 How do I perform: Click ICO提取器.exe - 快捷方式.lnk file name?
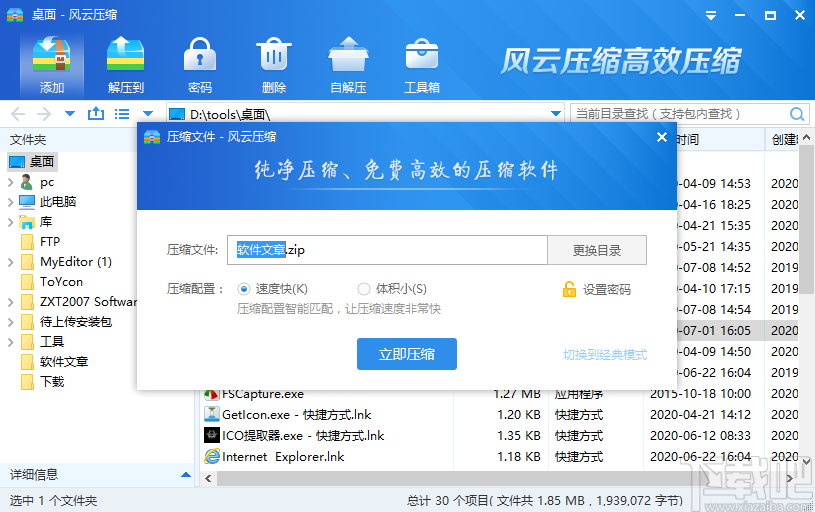click(303, 435)
